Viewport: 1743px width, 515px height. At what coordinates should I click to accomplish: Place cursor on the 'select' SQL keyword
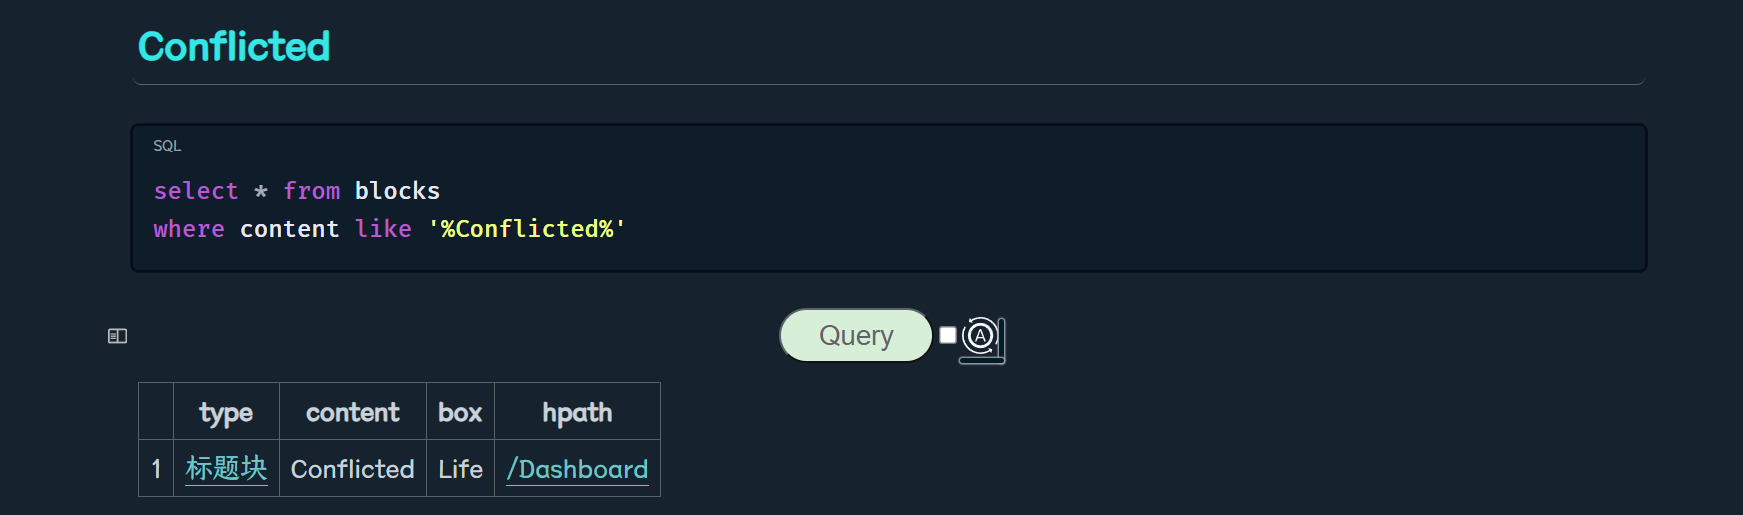[196, 191]
